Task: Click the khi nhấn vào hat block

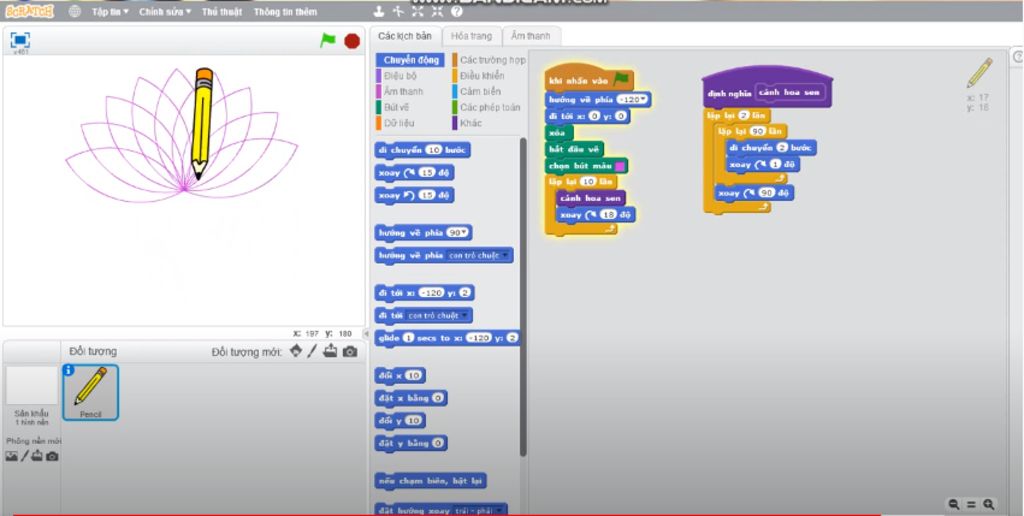Action: pos(588,79)
